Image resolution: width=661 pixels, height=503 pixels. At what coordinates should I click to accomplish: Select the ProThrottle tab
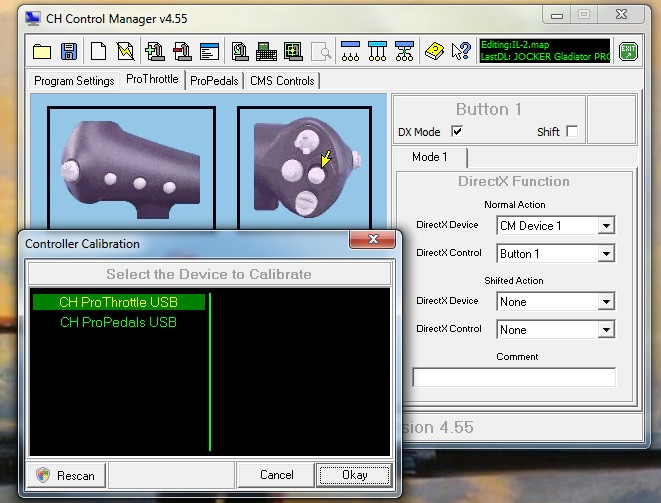(152, 79)
